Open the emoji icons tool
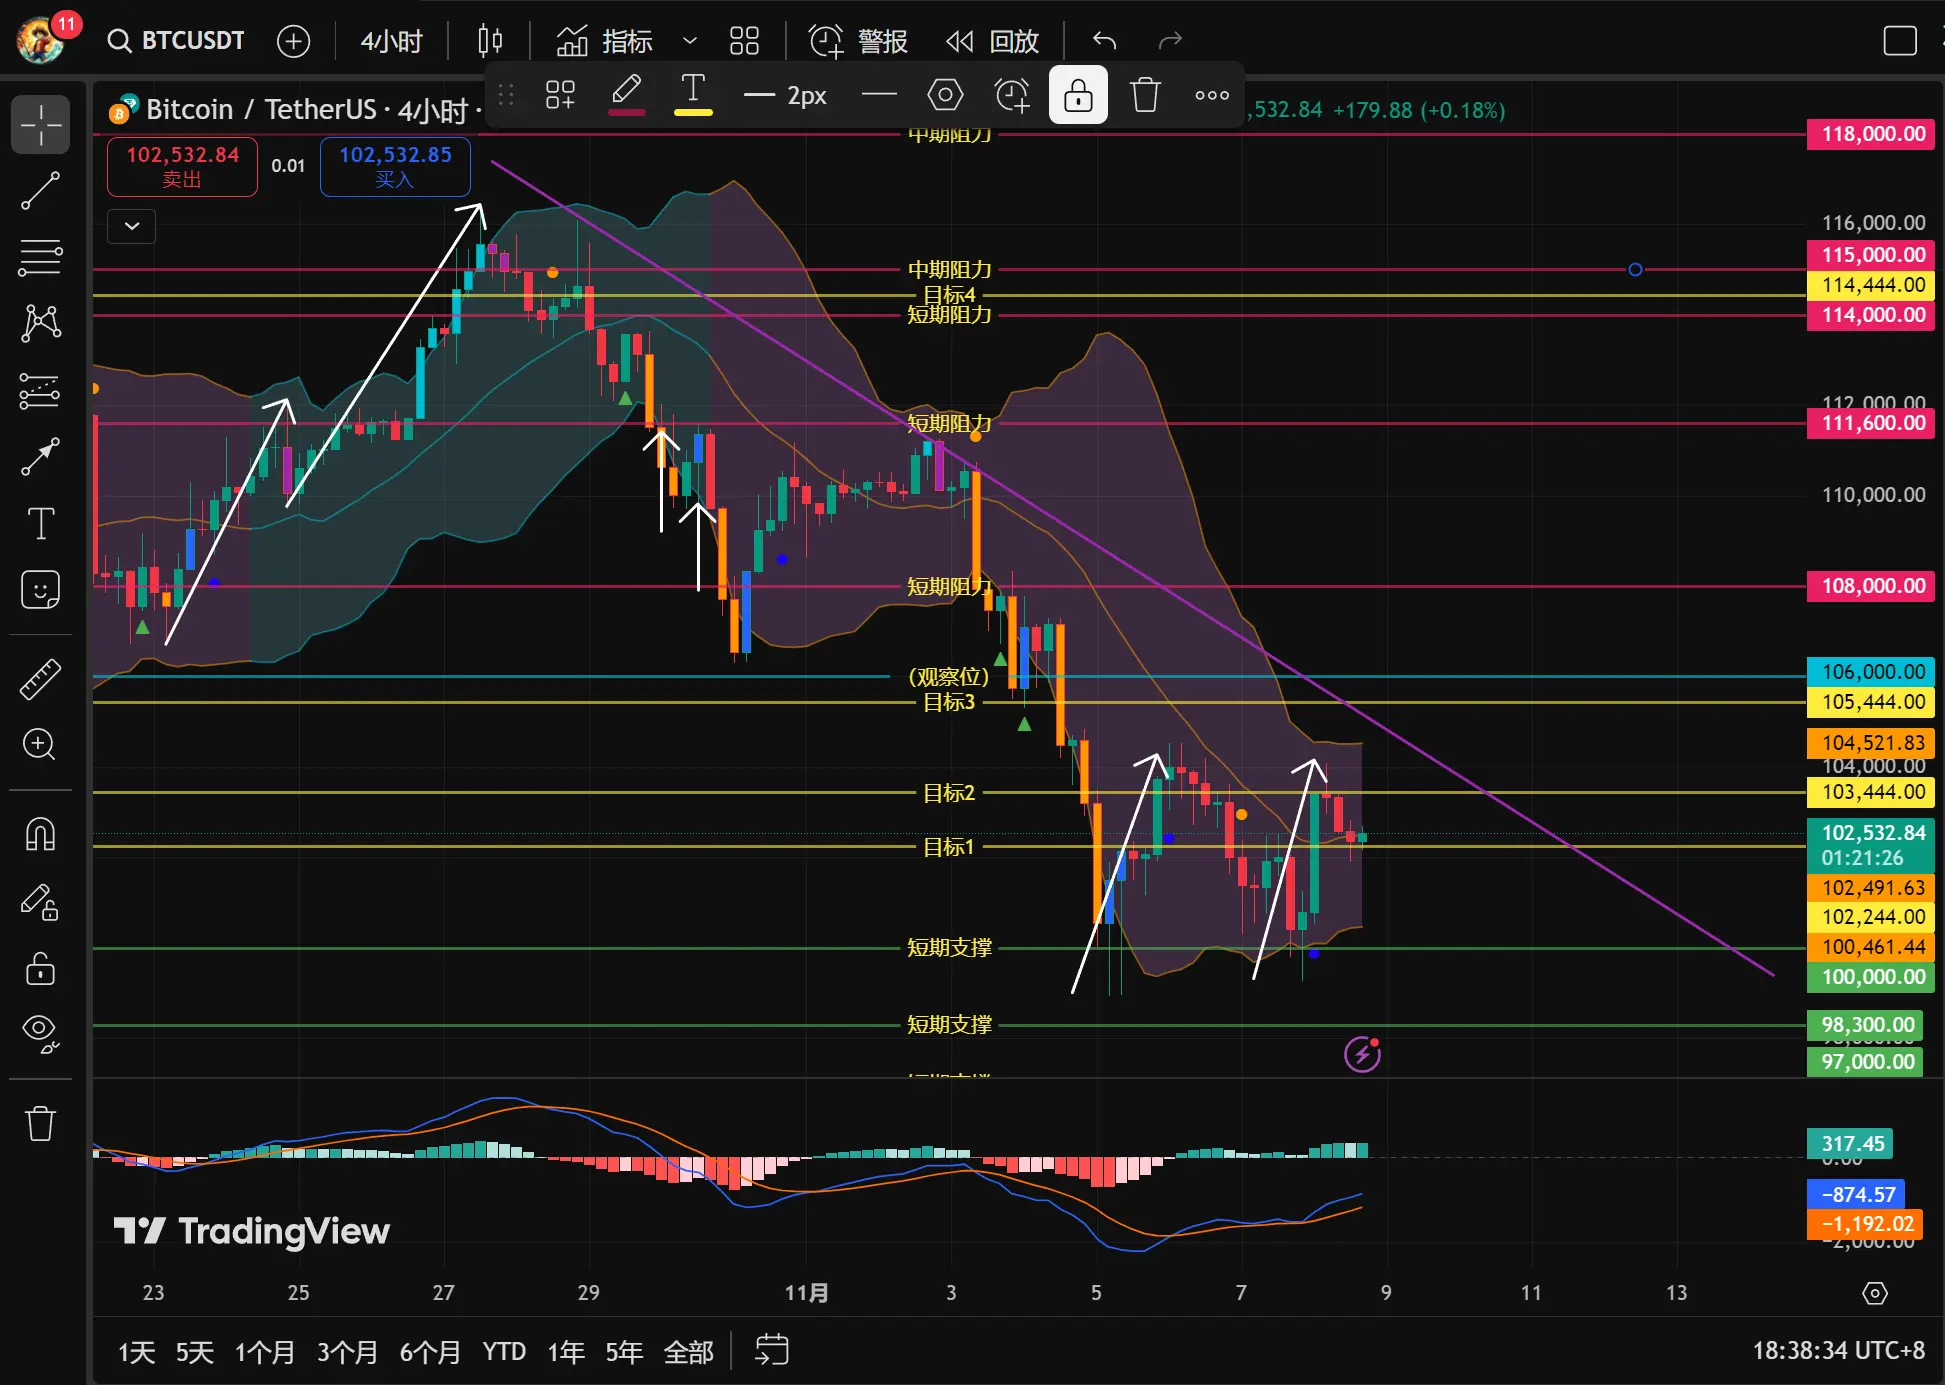 point(40,590)
